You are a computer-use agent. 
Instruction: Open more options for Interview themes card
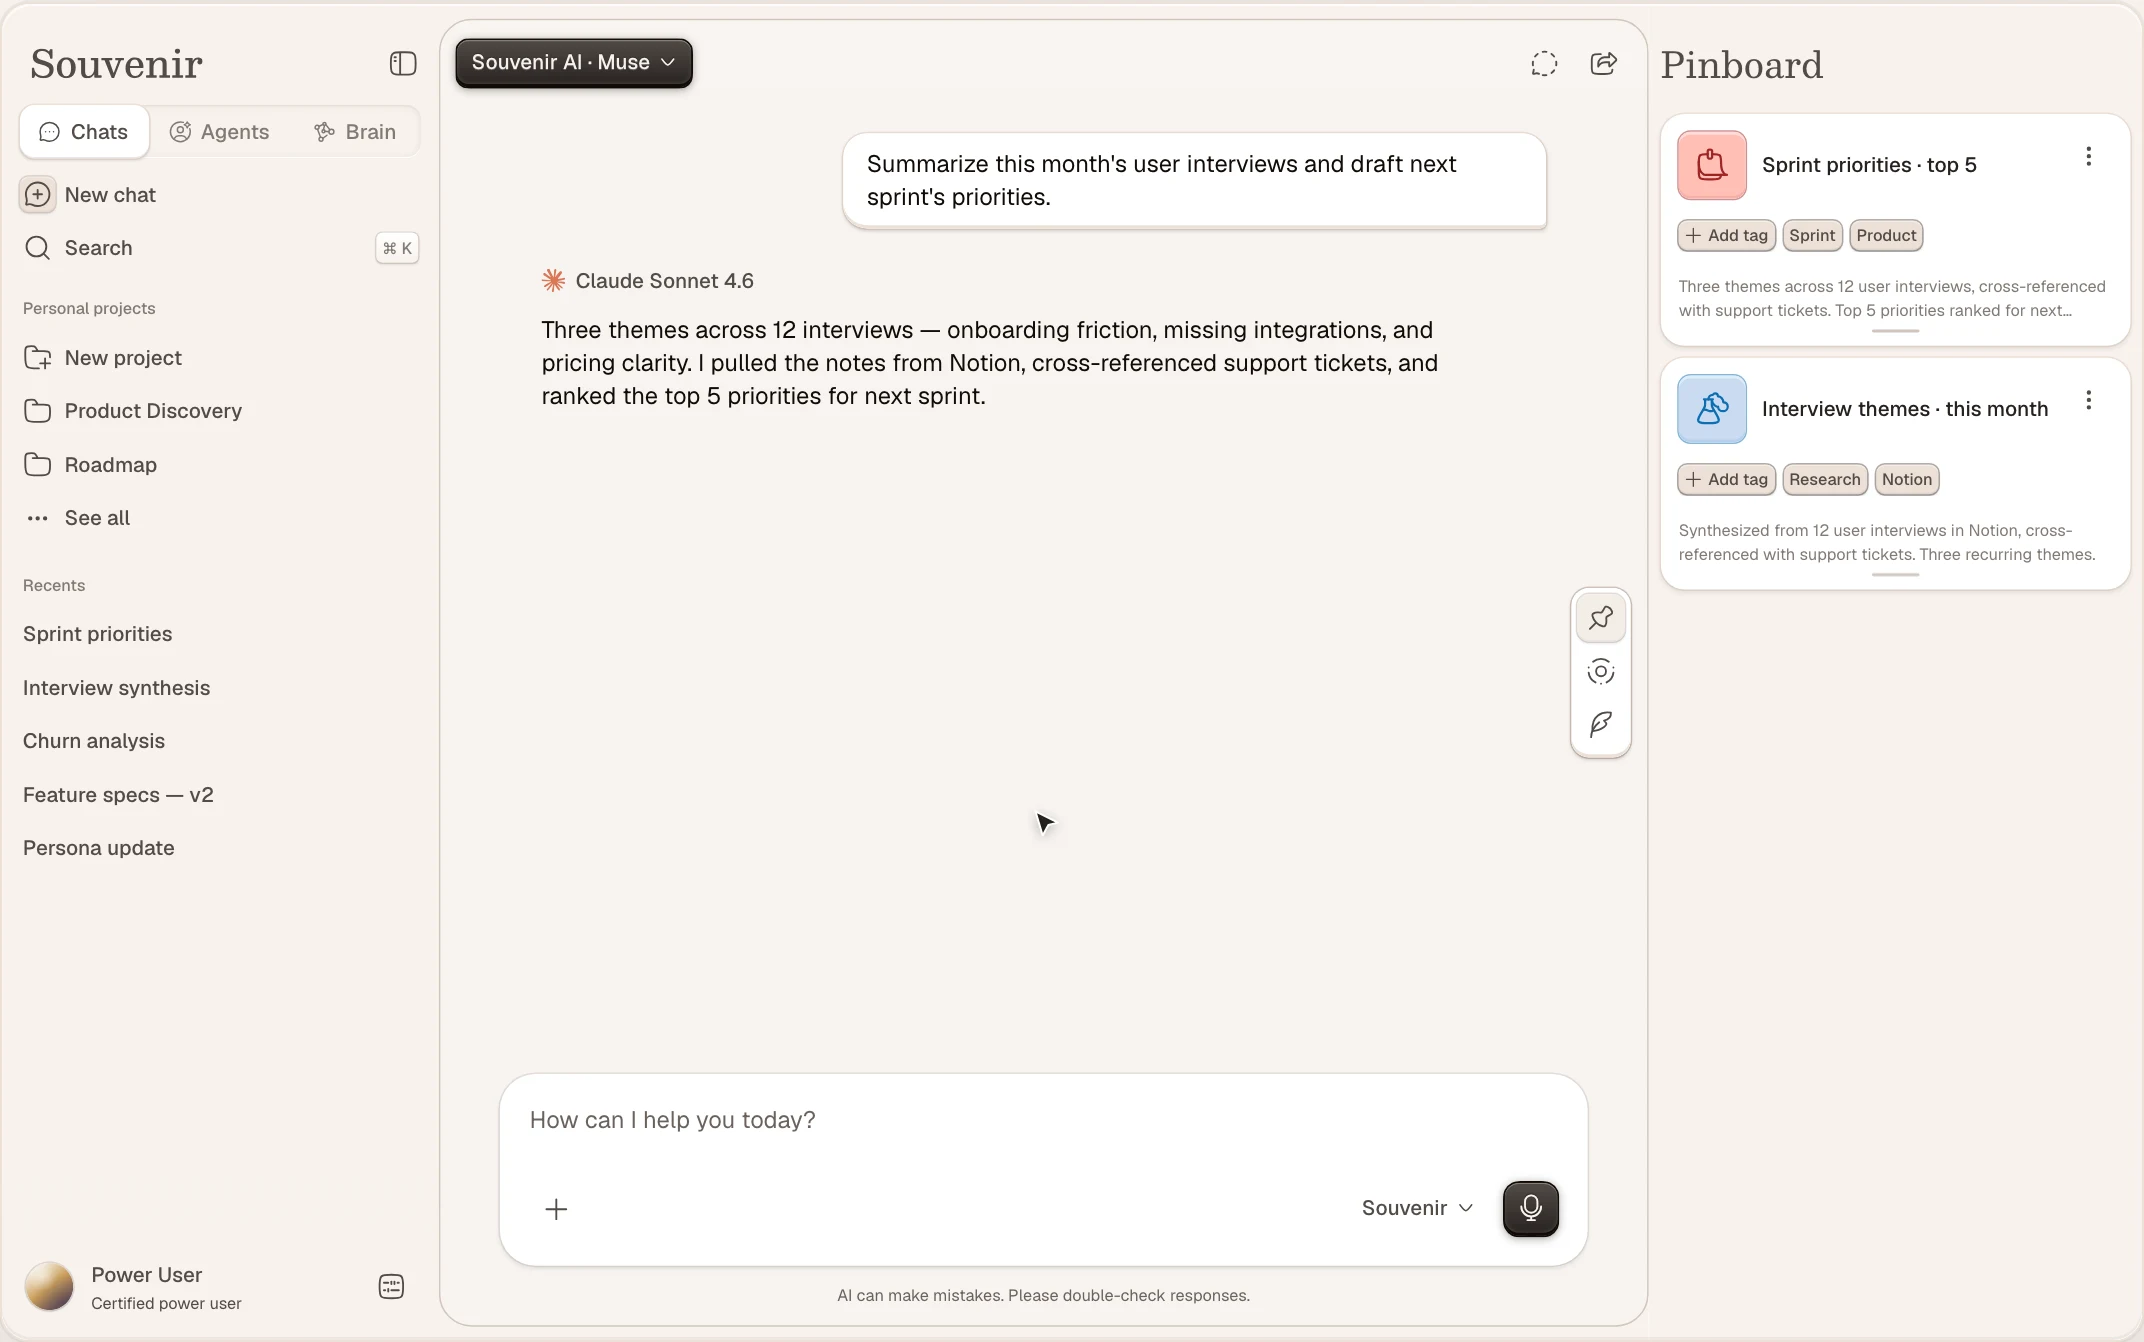(2088, 401)
